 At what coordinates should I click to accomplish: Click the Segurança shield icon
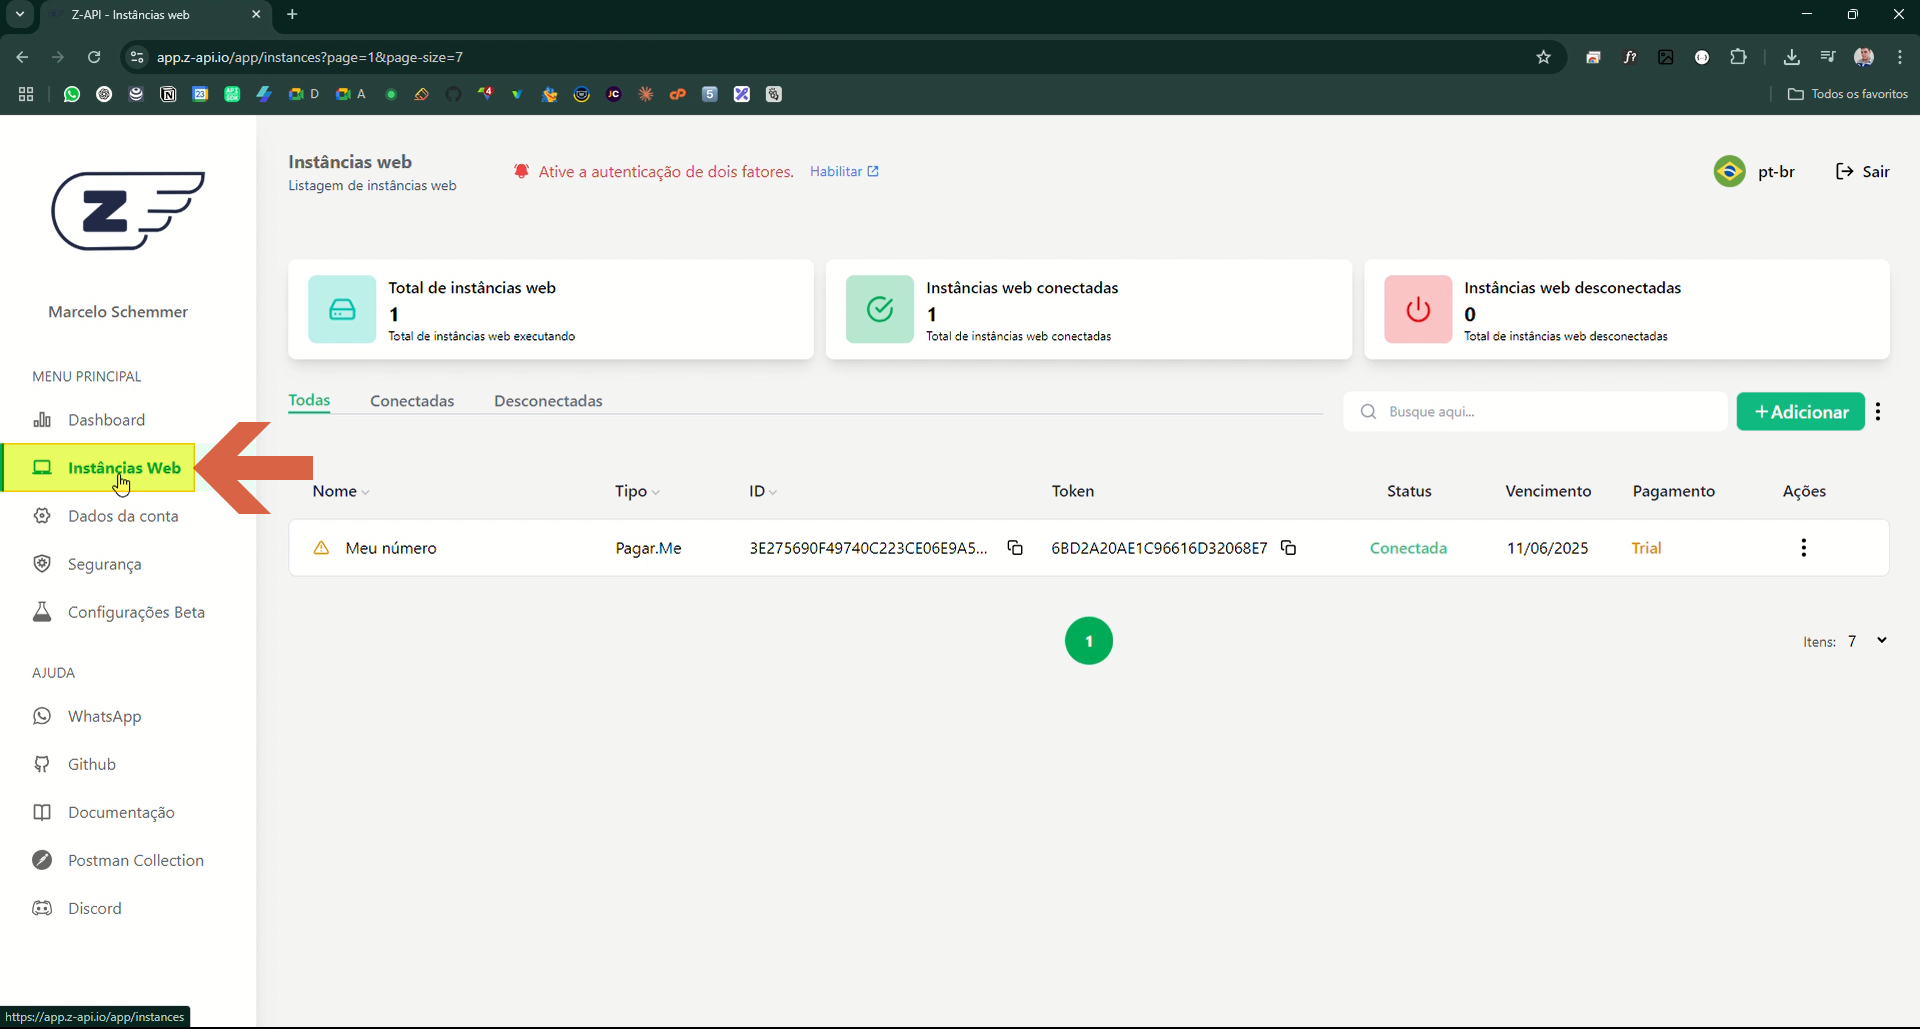pos(42,564)
